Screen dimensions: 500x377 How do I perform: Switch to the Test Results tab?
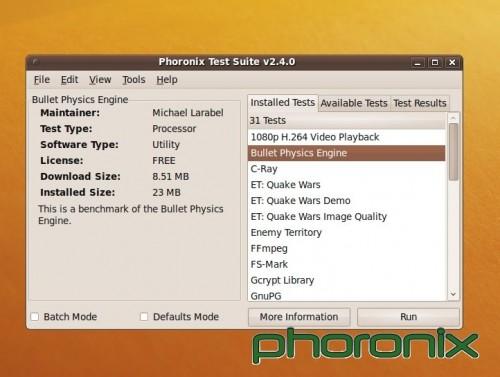[420, 103]
